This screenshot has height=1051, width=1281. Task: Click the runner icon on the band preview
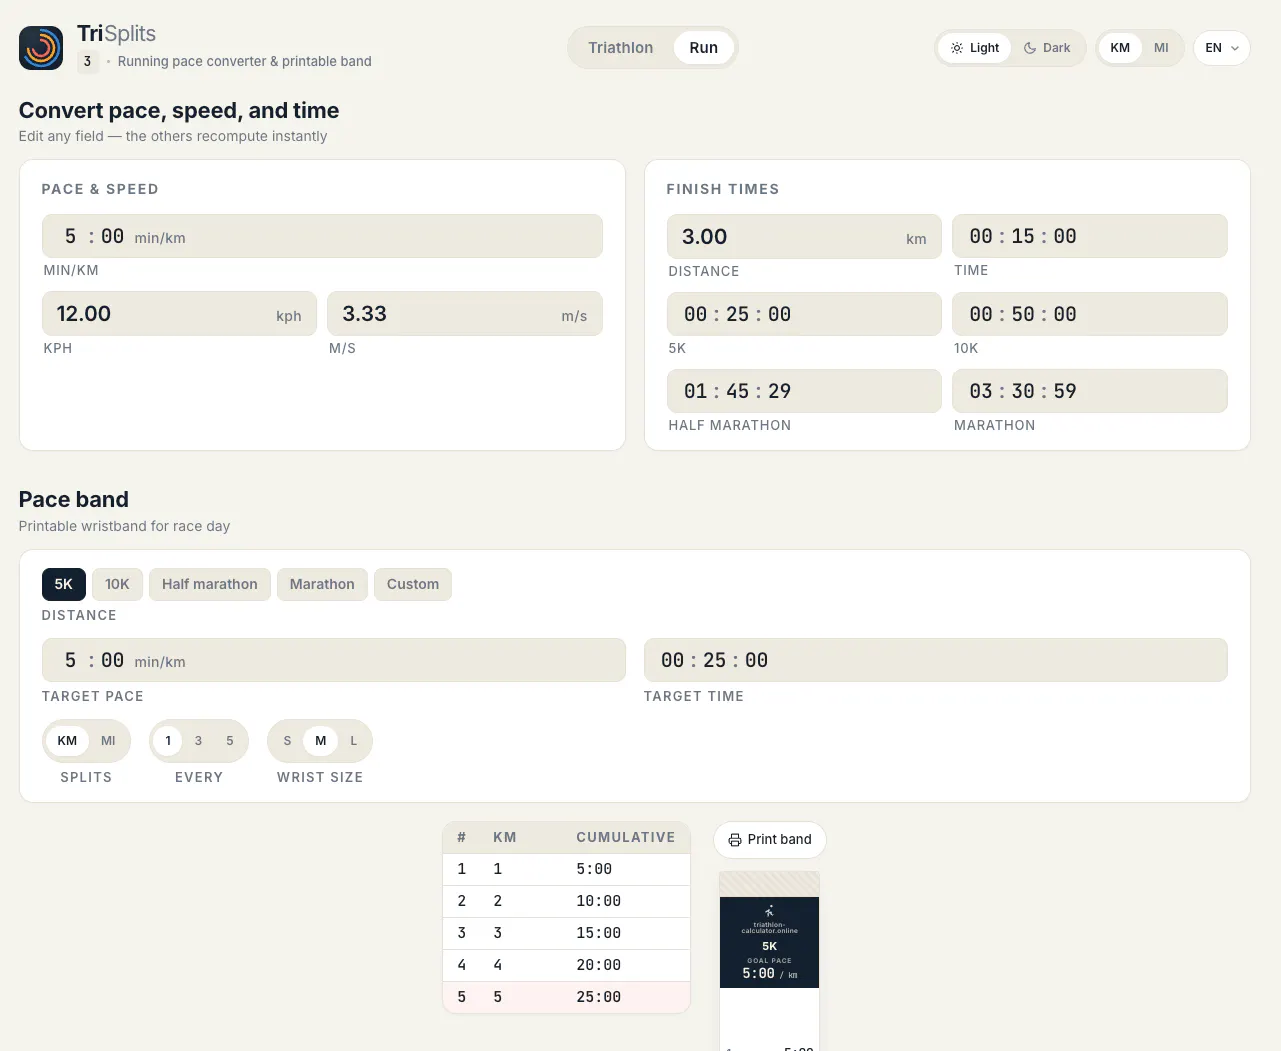[769, 912]
